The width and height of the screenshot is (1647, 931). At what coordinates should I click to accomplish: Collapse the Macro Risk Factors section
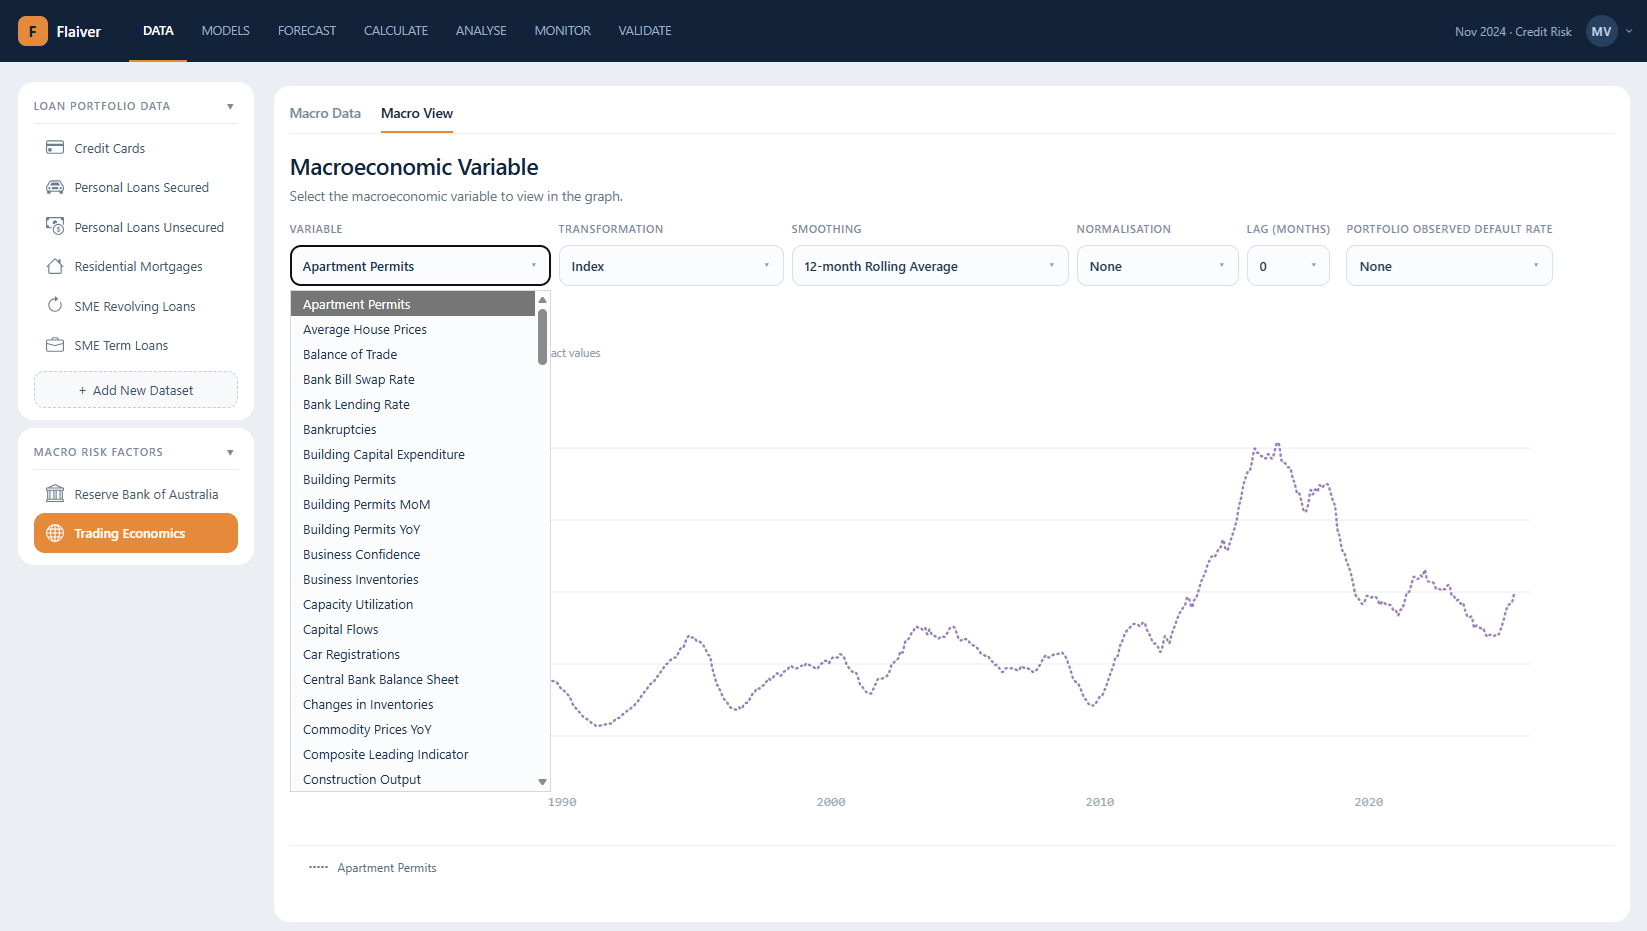(230, 452)
